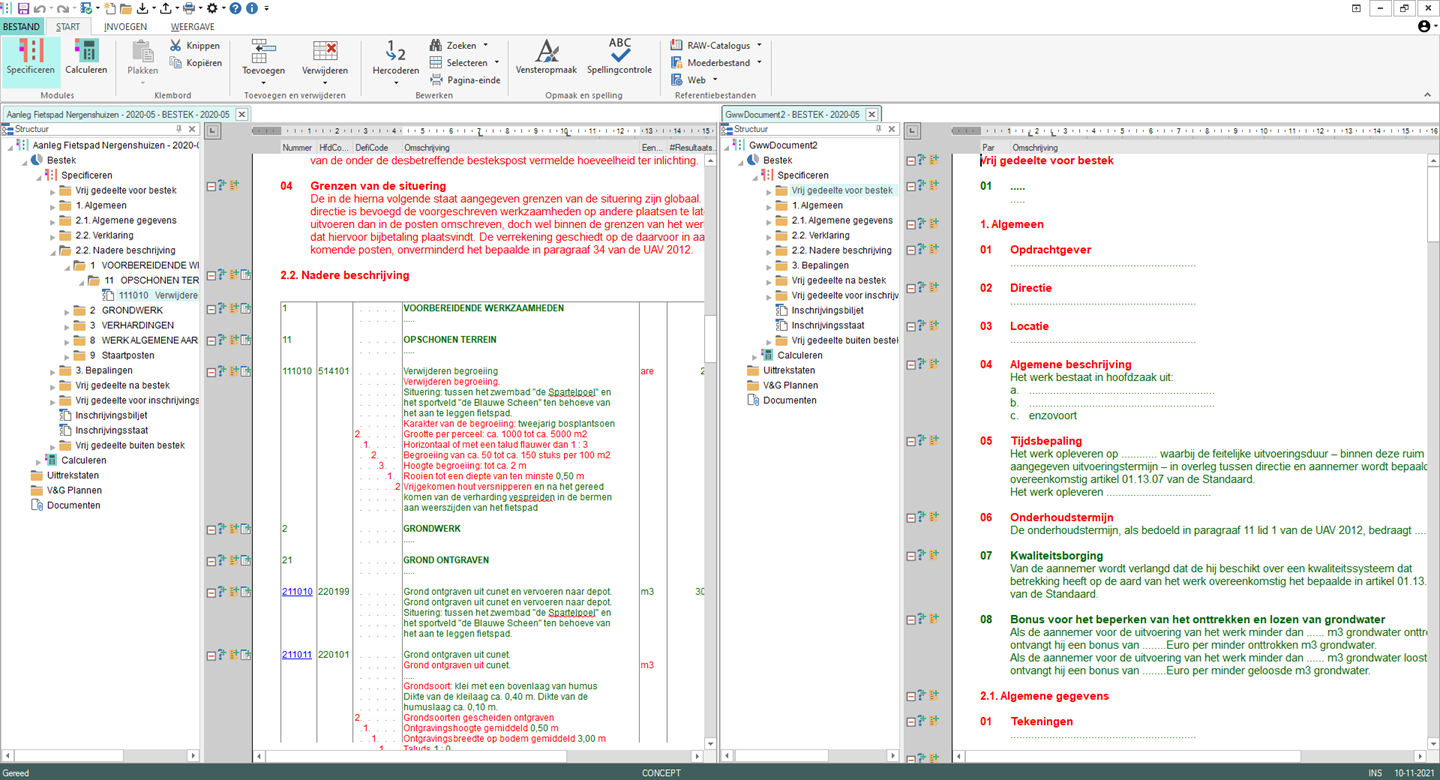
Task: Collapse the '2 GRONDWERK' row minus box
Action: [x=212, y=529]
